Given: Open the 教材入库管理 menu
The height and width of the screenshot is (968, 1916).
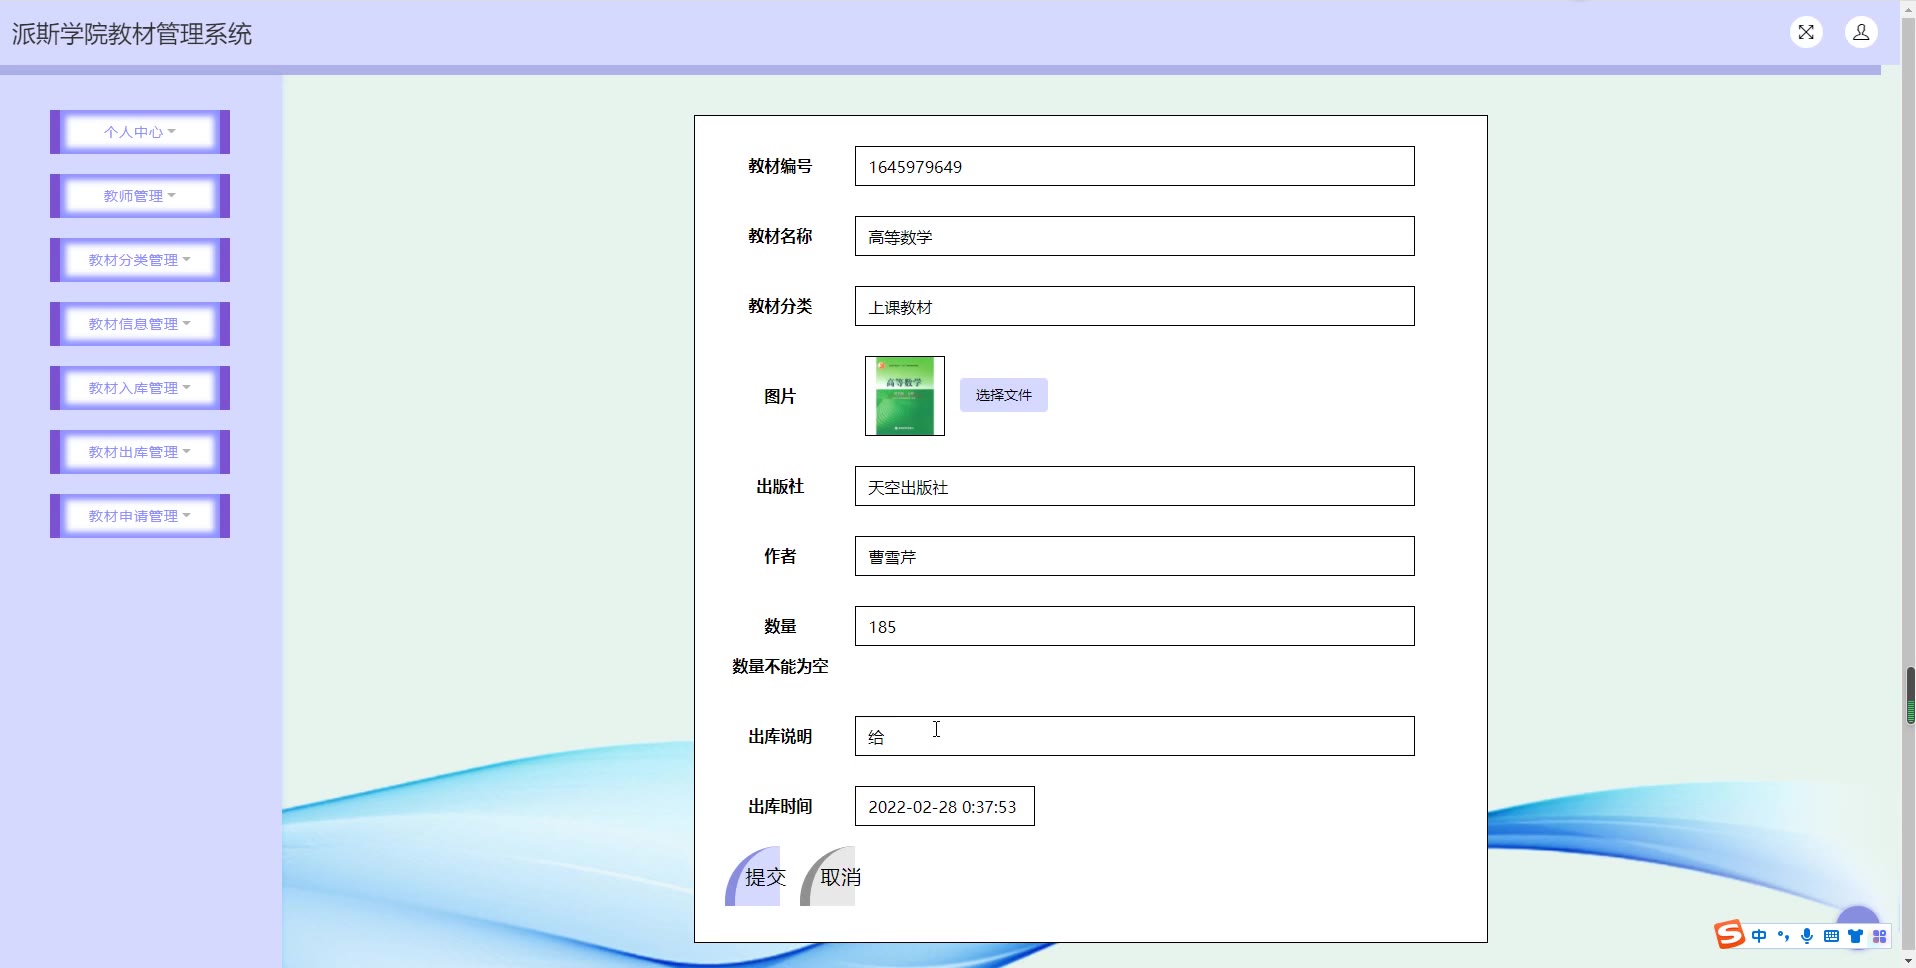Looking at the screenshot, I should point(140,388).
